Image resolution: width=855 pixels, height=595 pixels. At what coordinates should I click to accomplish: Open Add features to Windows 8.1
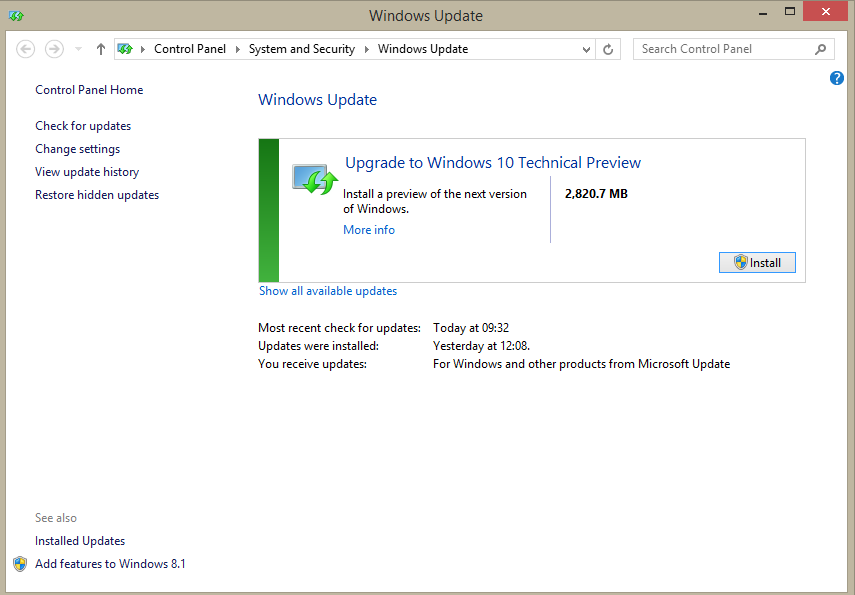point(110,563)
